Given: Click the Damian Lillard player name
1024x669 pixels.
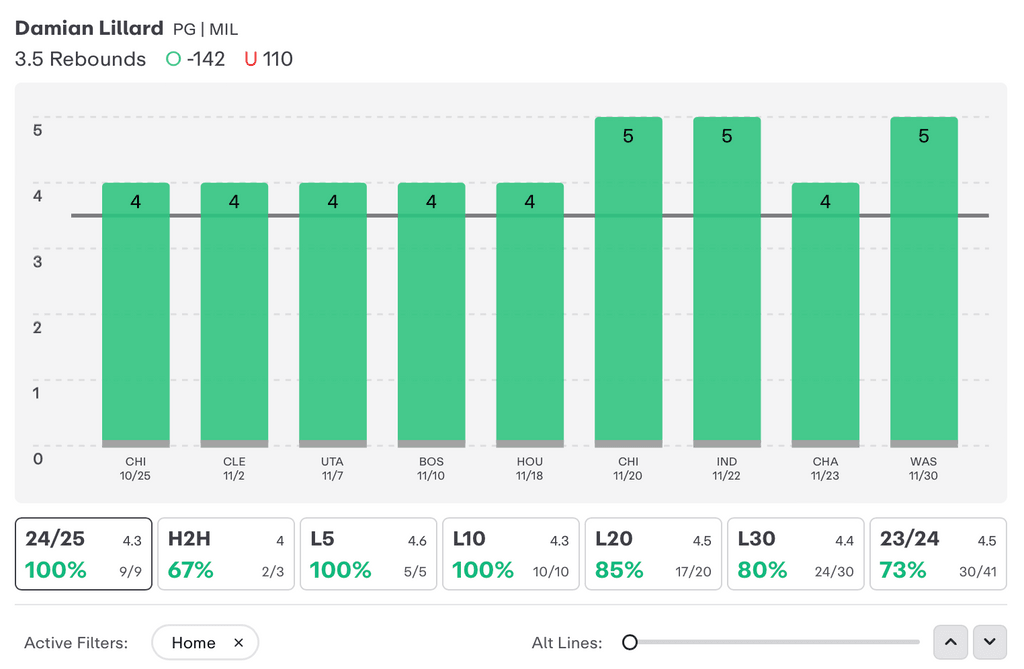Looking at the screenshot, I should (x=89, y=28).
